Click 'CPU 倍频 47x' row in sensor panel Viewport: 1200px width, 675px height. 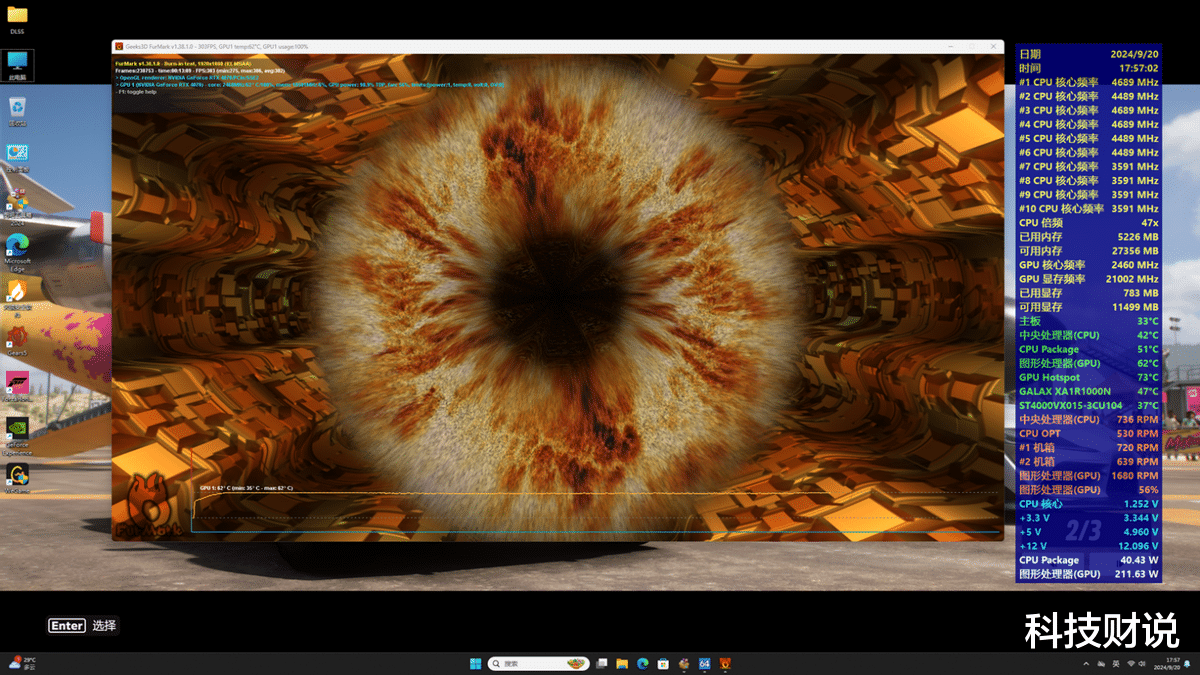tap(1089, 222)
